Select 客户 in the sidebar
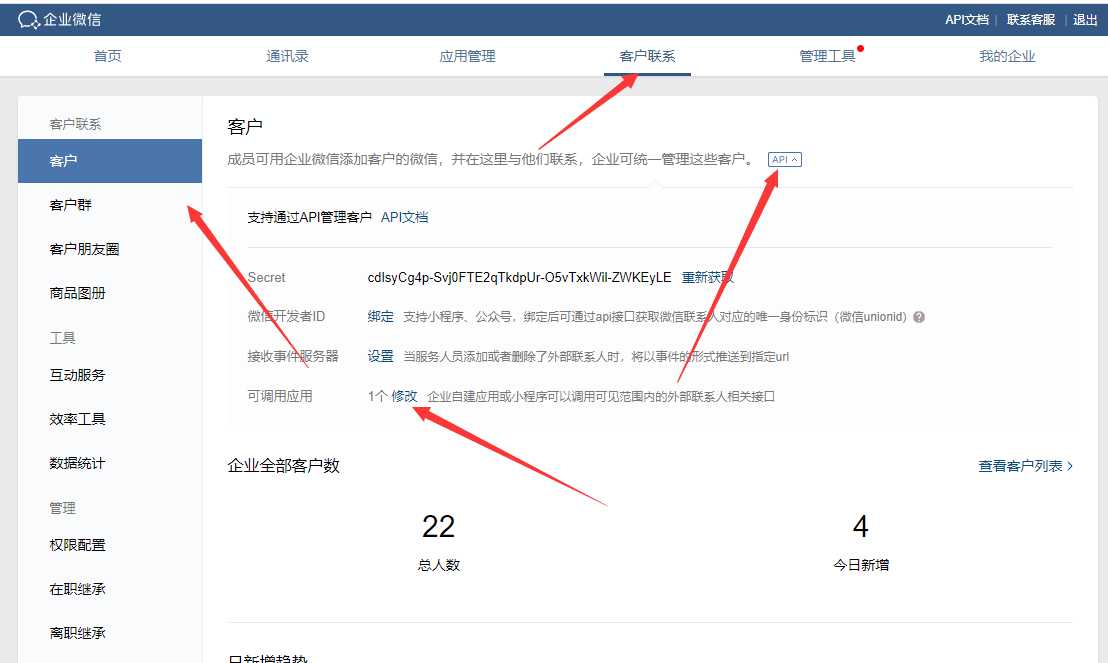The height and width of the screenshot is (663, 1108). (110, 161)
